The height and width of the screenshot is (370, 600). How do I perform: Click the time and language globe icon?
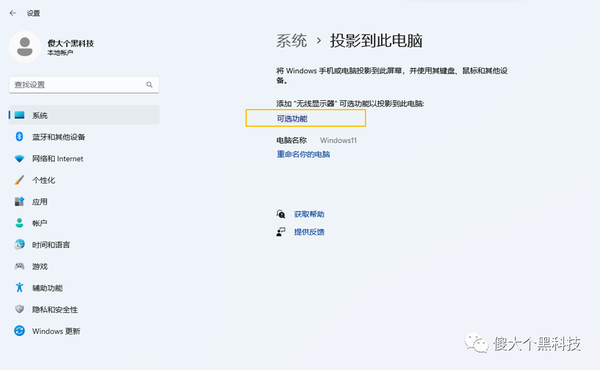(x=19, y=244)
